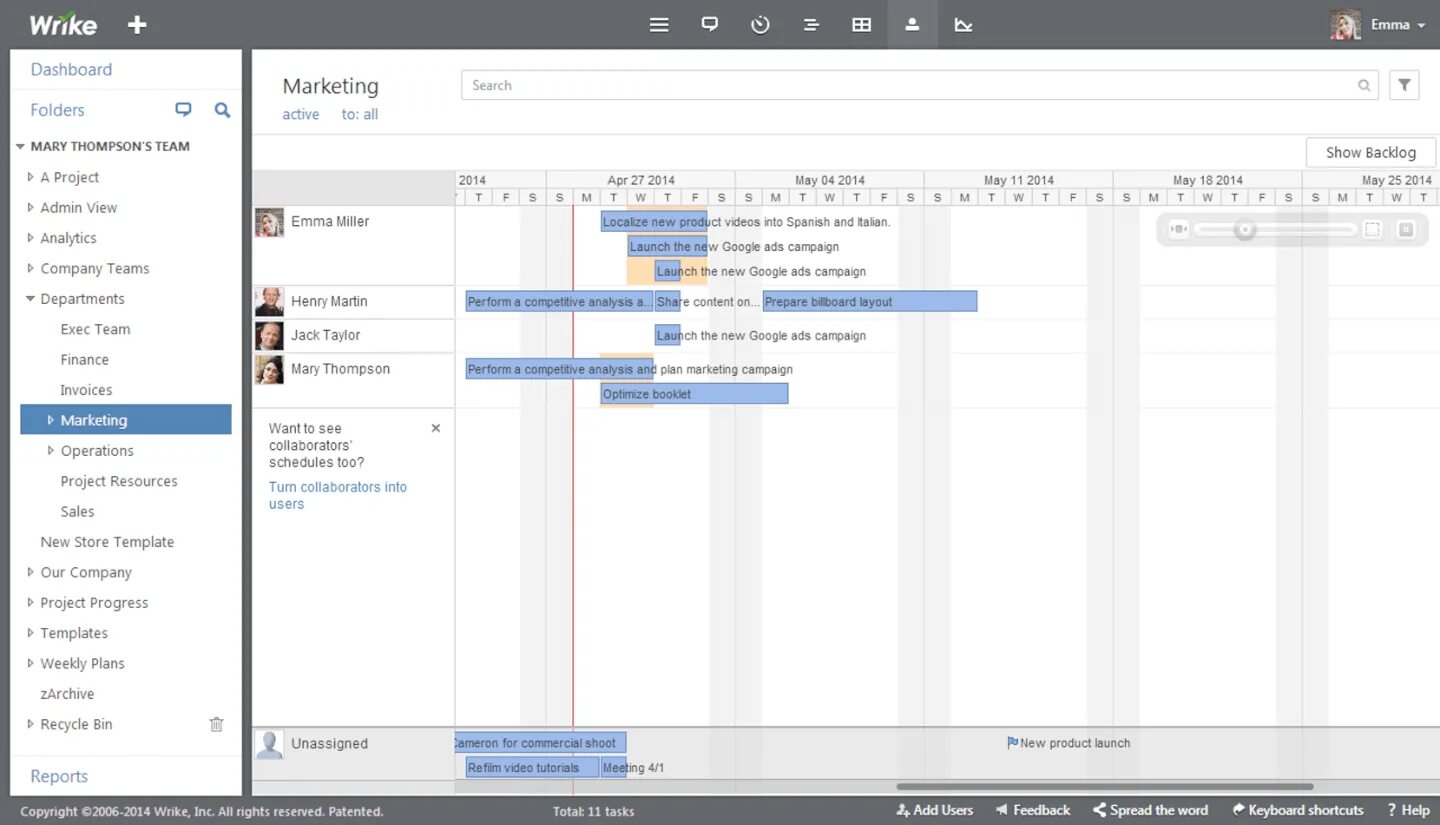Expand the Company Teams folder
The height and width of the screenshot is (825, 1440).
point(30,268)
